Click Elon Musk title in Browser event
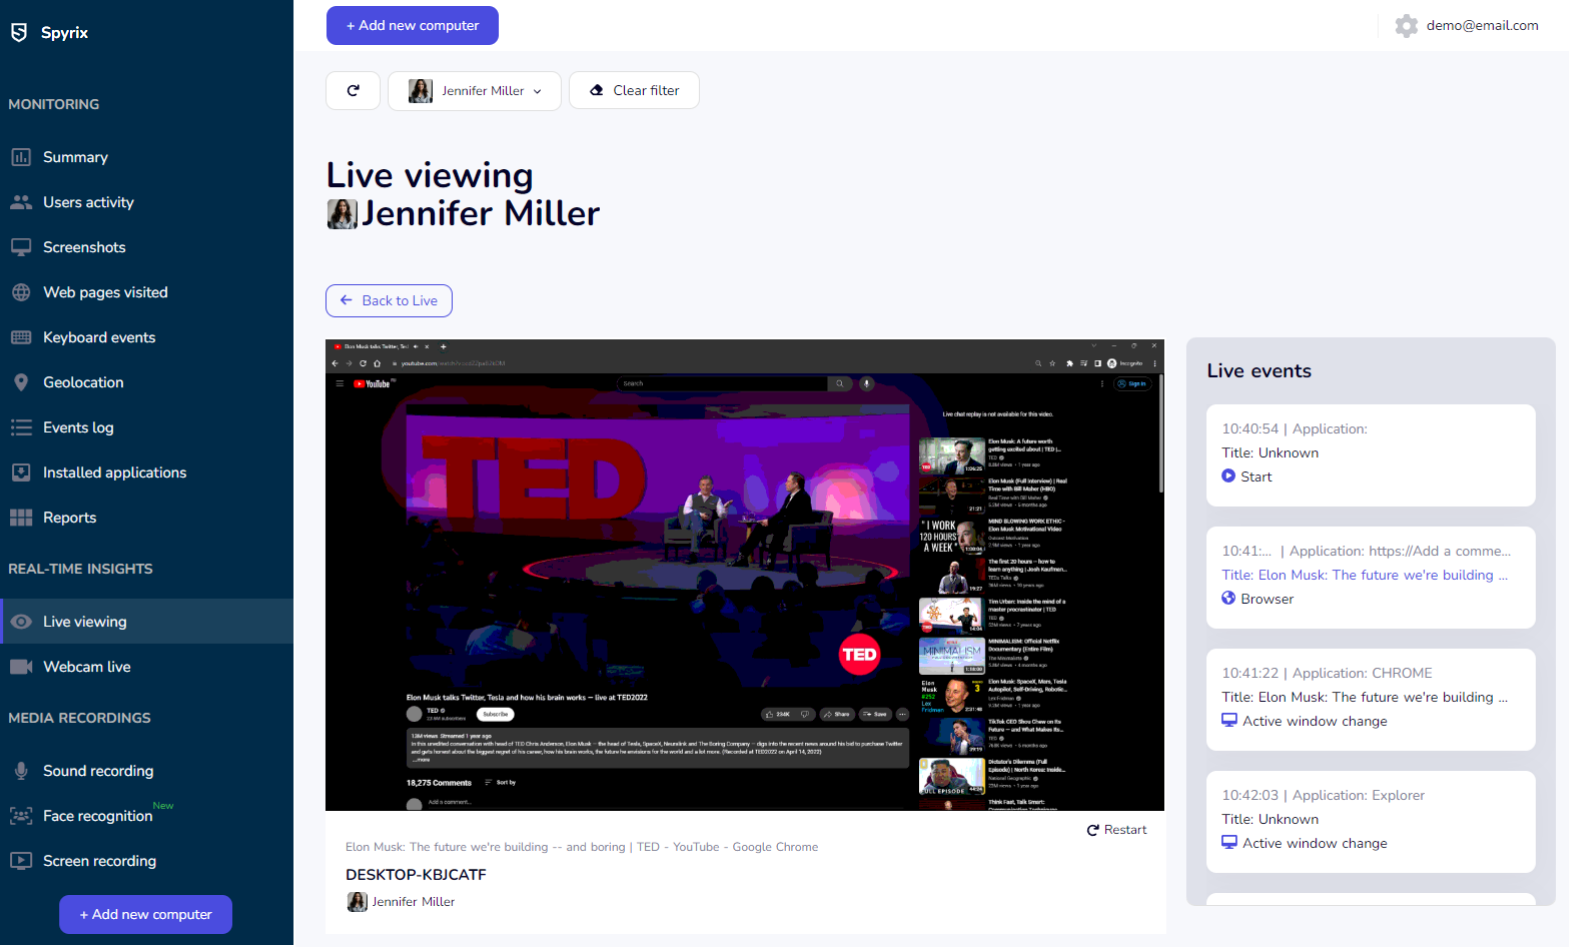 click(1365, 575)
